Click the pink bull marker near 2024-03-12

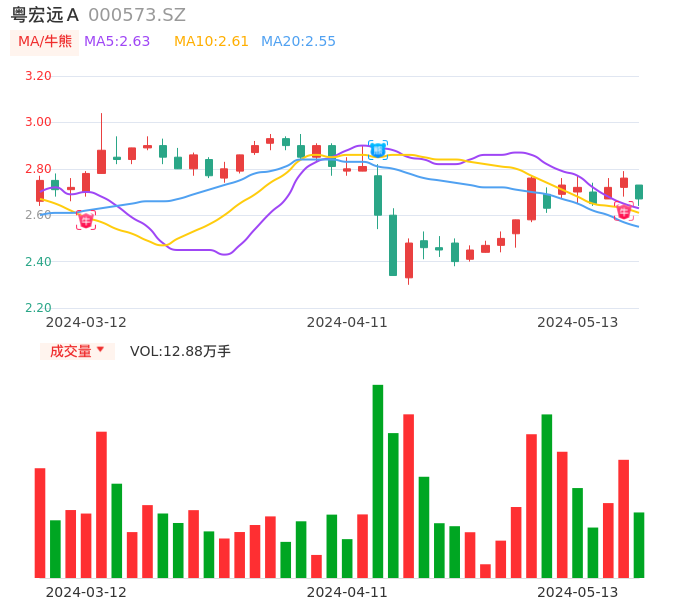(x=86, y=220)
